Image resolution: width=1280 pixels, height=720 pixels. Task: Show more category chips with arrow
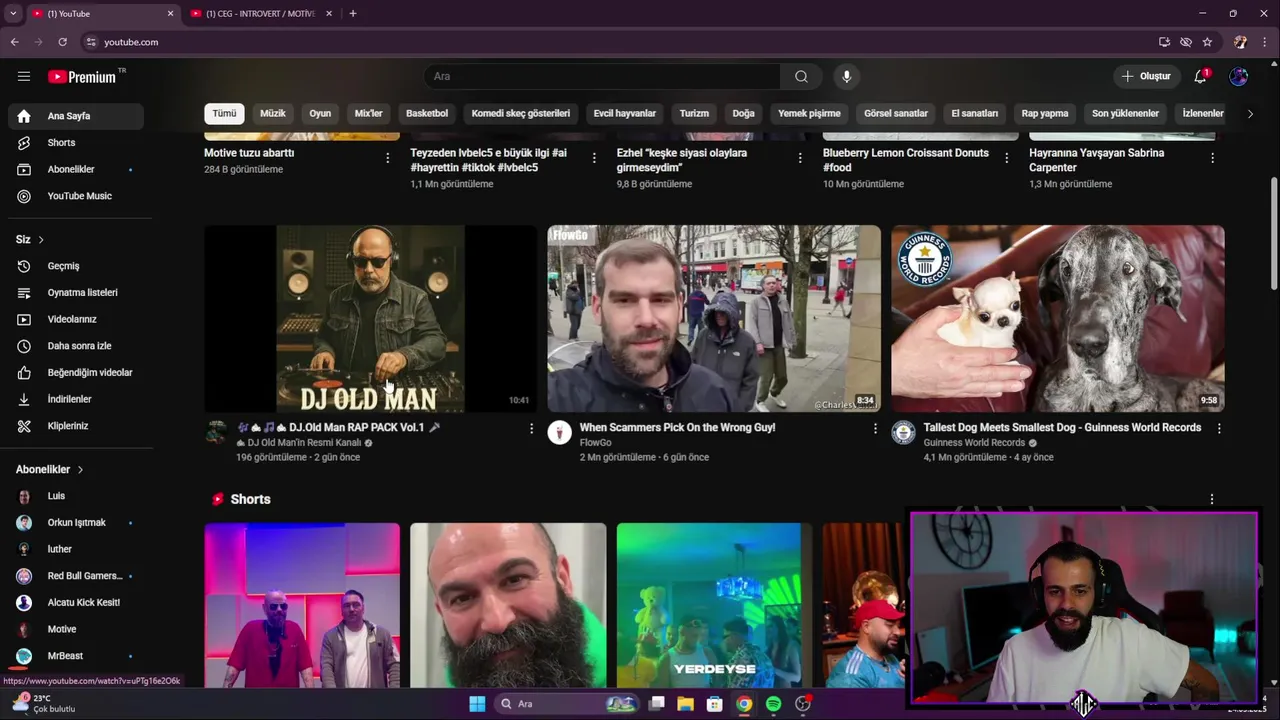tap(1250, 114)
